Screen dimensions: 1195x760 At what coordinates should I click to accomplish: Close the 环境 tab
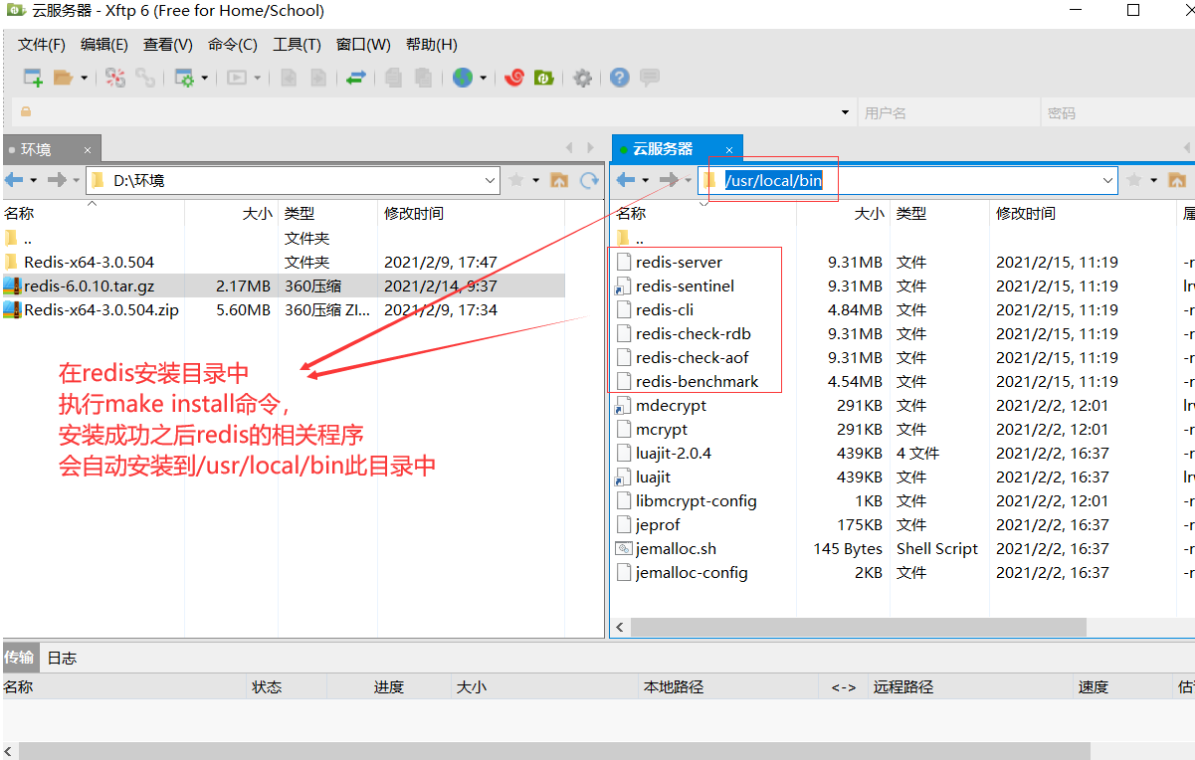[88, 150]
